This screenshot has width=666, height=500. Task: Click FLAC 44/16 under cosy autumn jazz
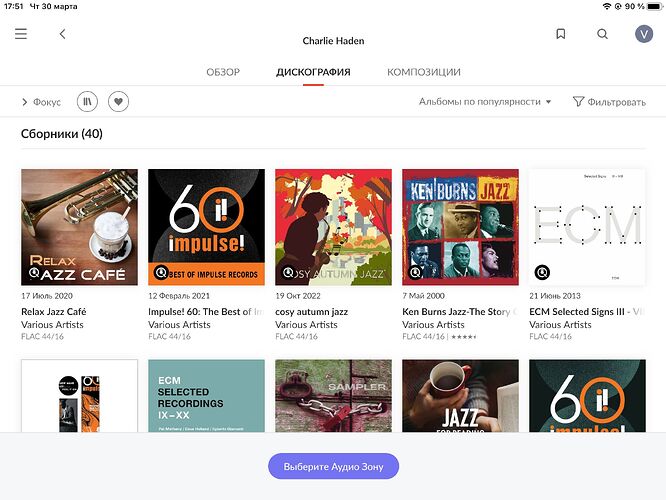pyautogui.click(x=296, y=336)
